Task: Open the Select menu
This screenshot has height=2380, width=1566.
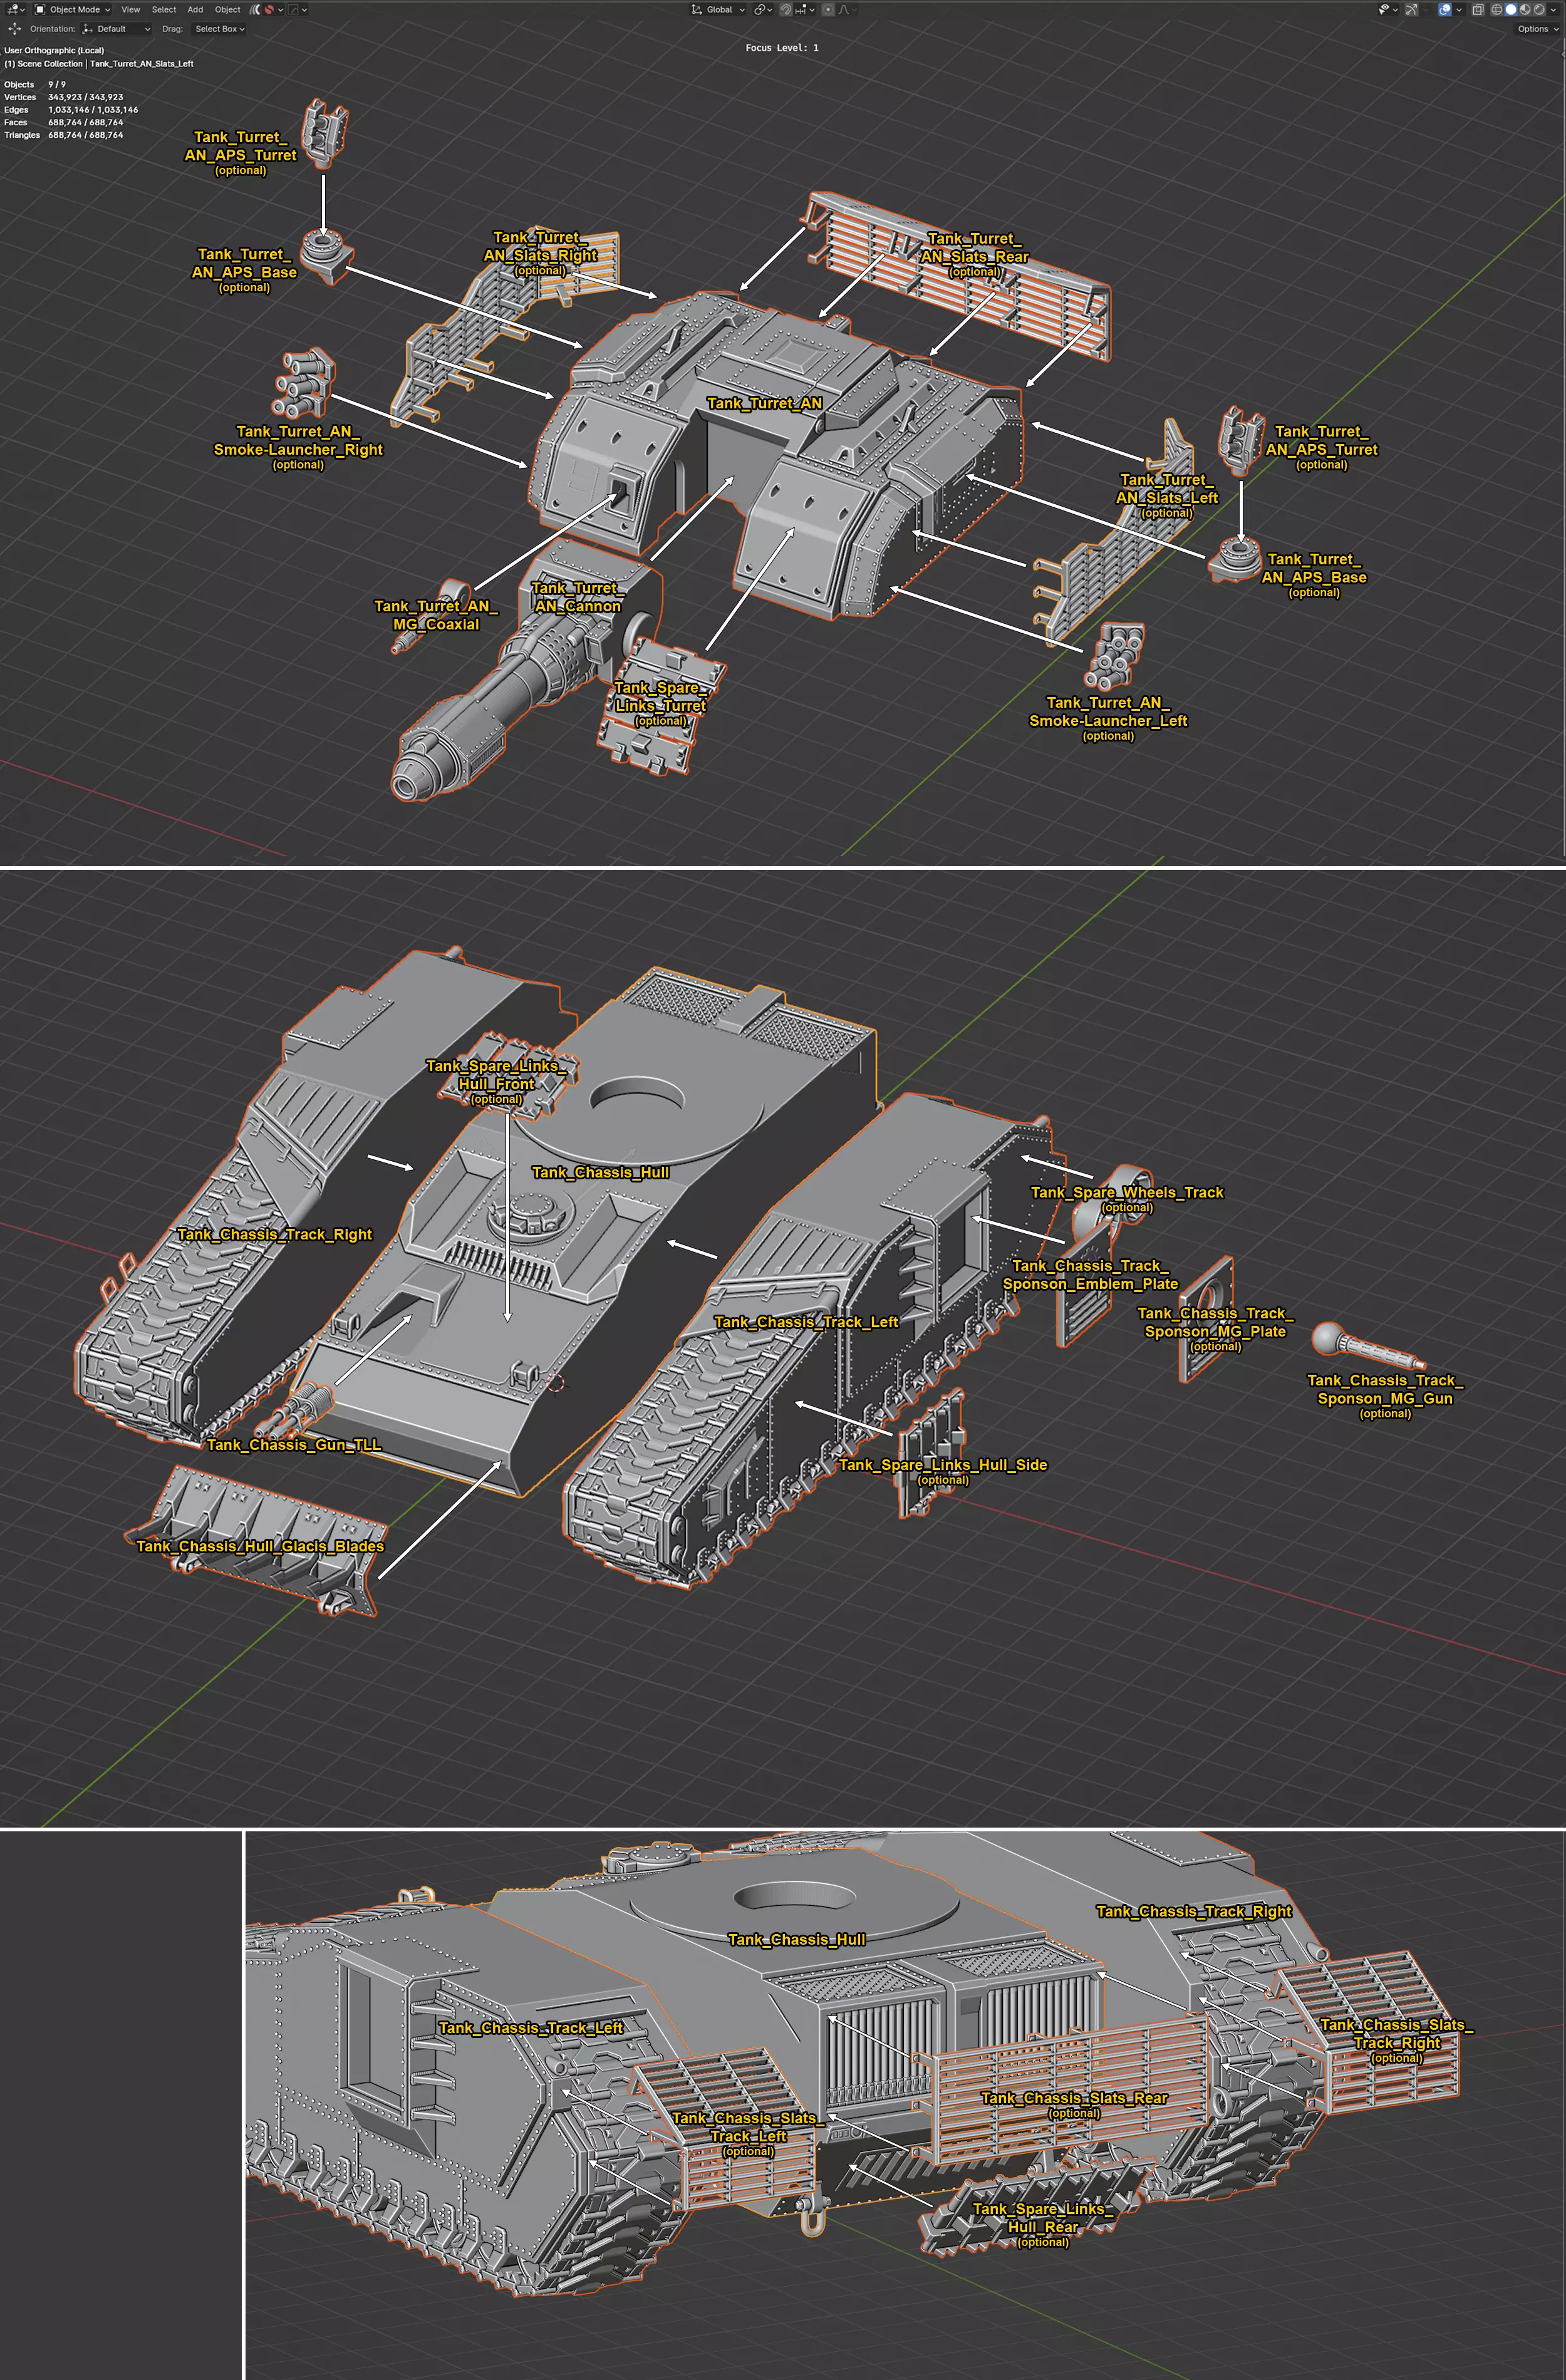Action: tap(164, 9)
